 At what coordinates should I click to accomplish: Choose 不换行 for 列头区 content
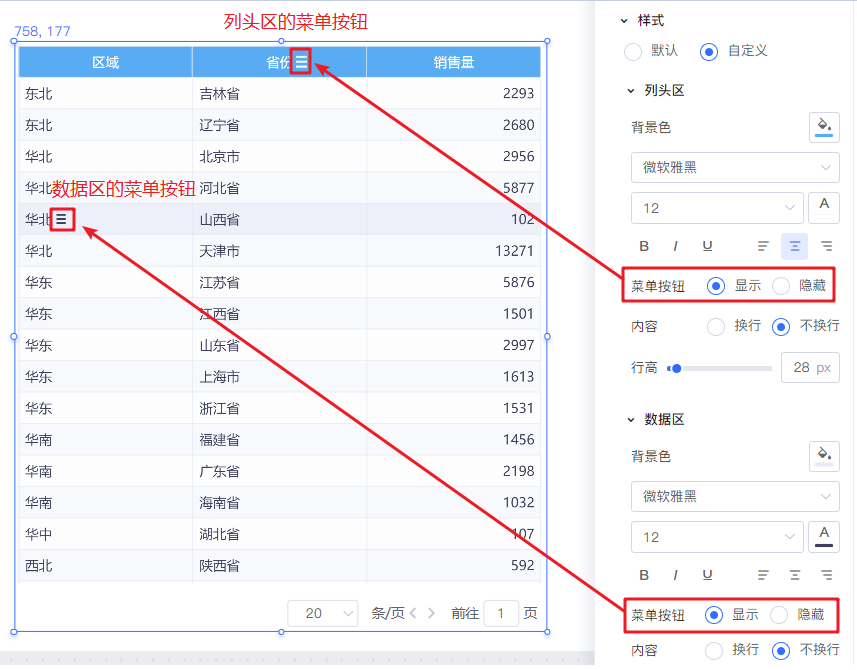point(781,327)
